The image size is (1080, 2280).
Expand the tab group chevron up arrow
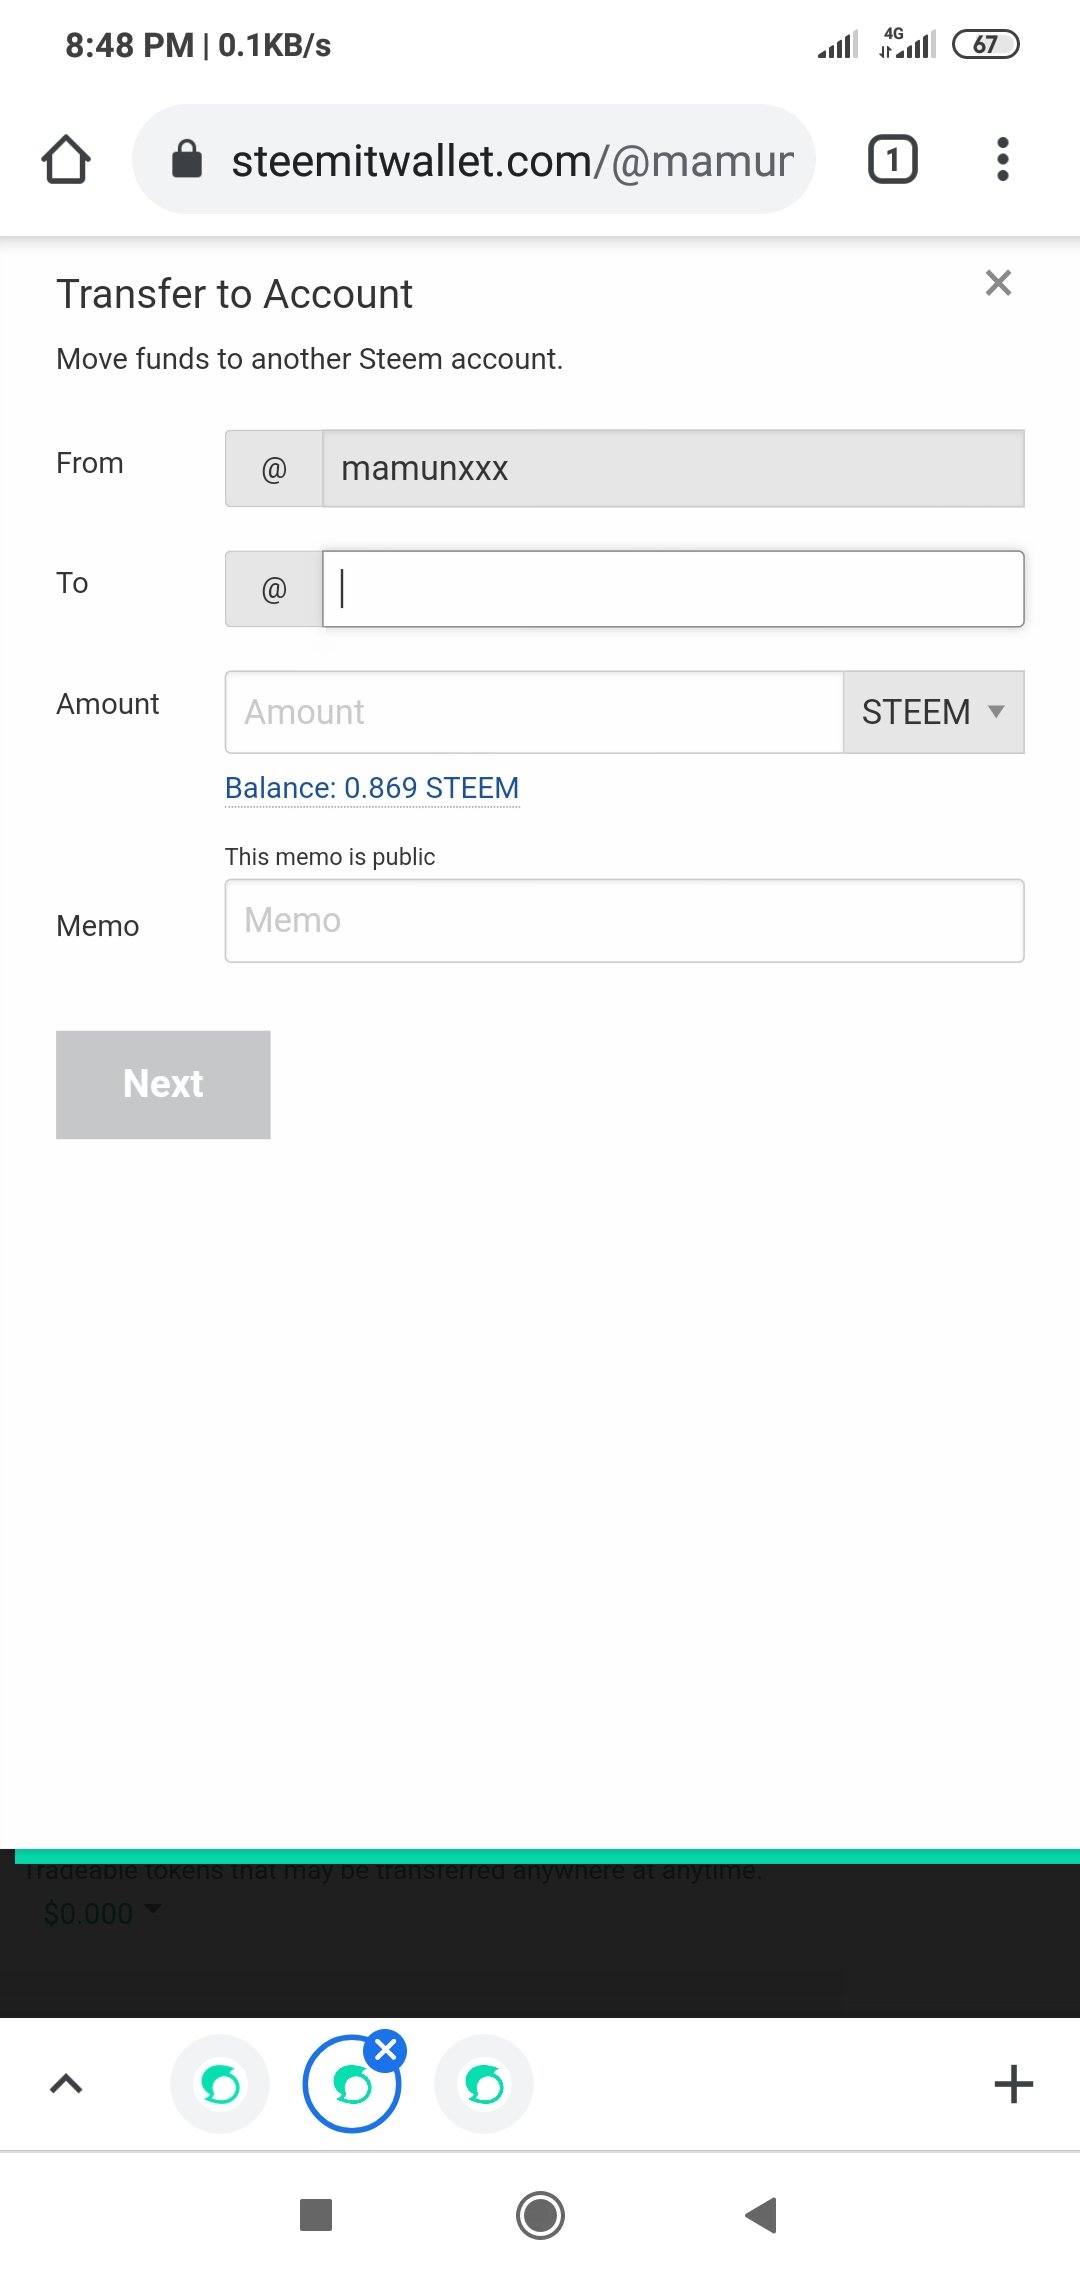click(x=66, y=2084)
